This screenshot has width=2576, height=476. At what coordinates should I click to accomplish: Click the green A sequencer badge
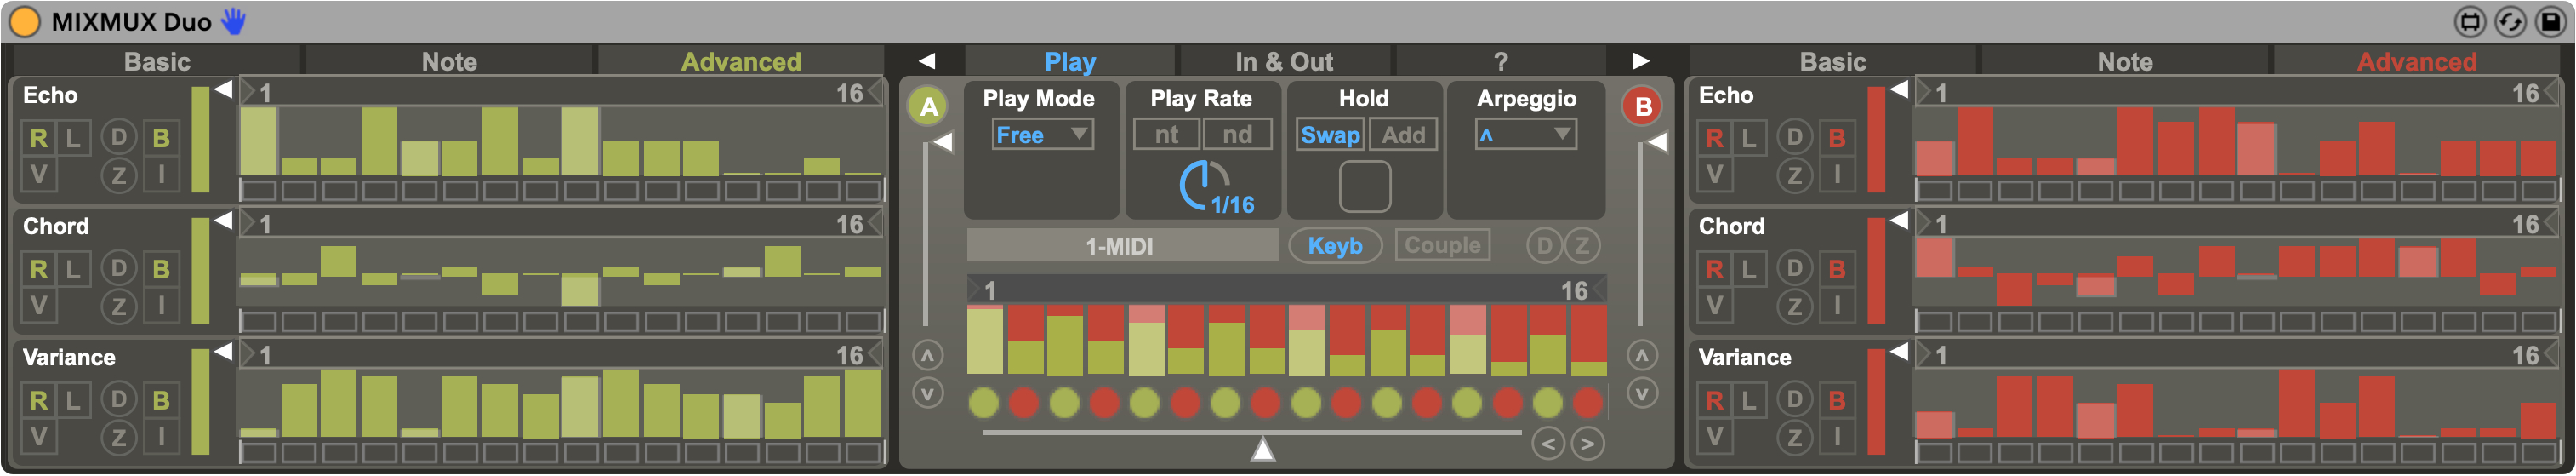[x=928, y=106]
